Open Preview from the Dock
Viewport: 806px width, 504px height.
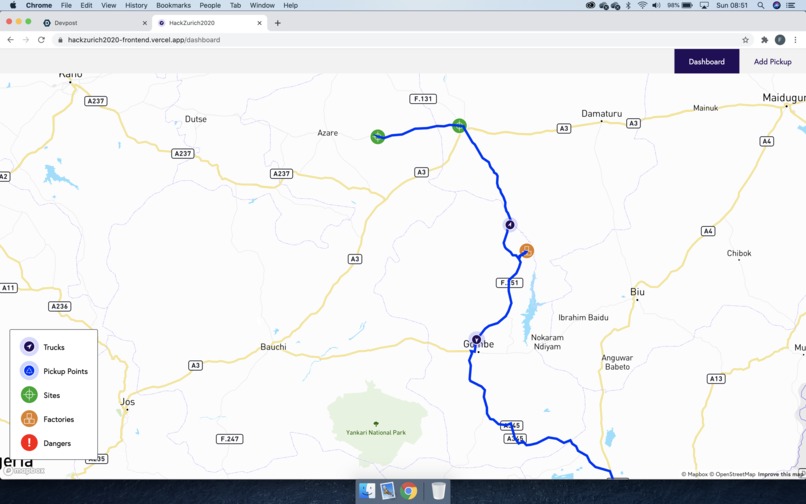click(x=388, y=491)
